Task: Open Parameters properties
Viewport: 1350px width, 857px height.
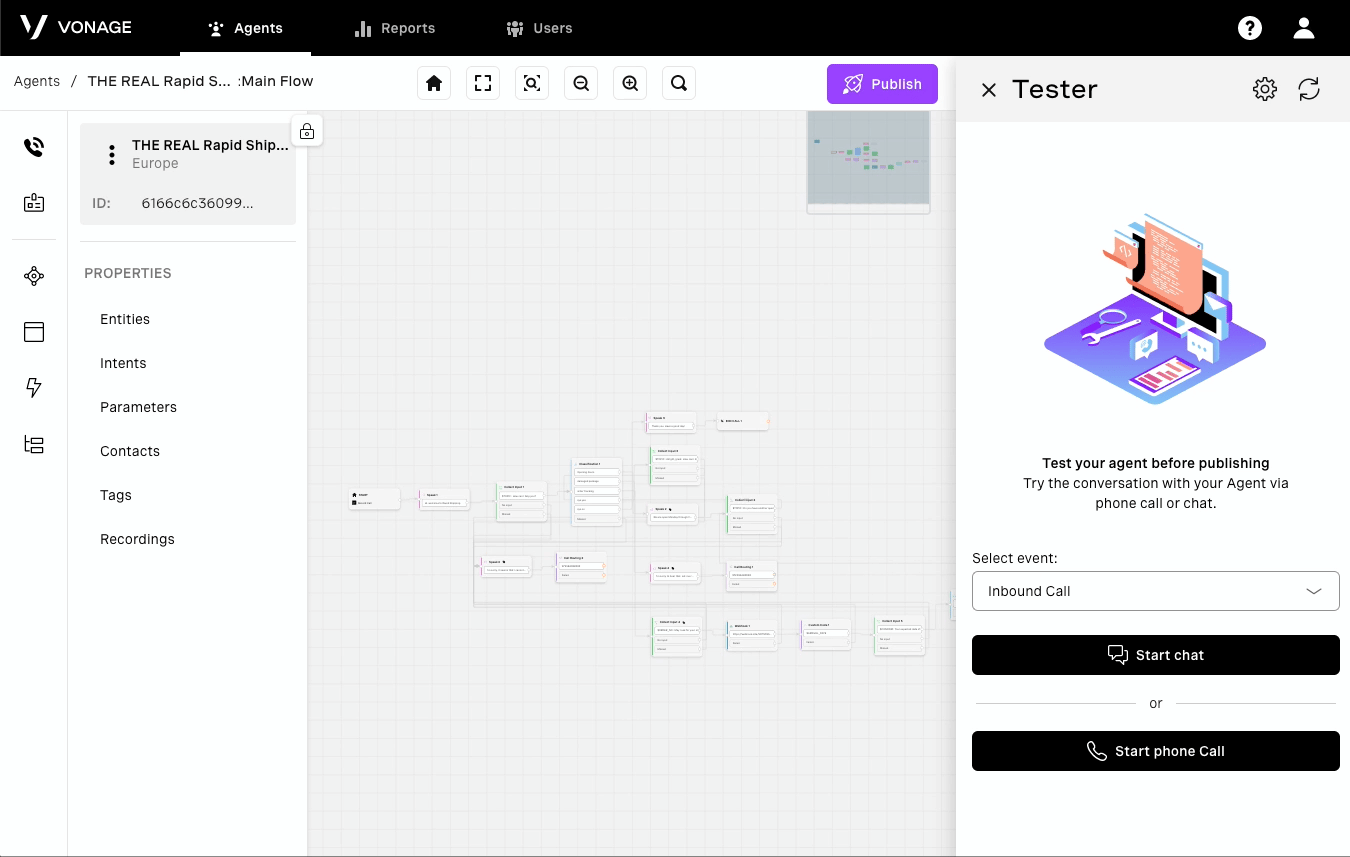Action: (x=138, y=407)
